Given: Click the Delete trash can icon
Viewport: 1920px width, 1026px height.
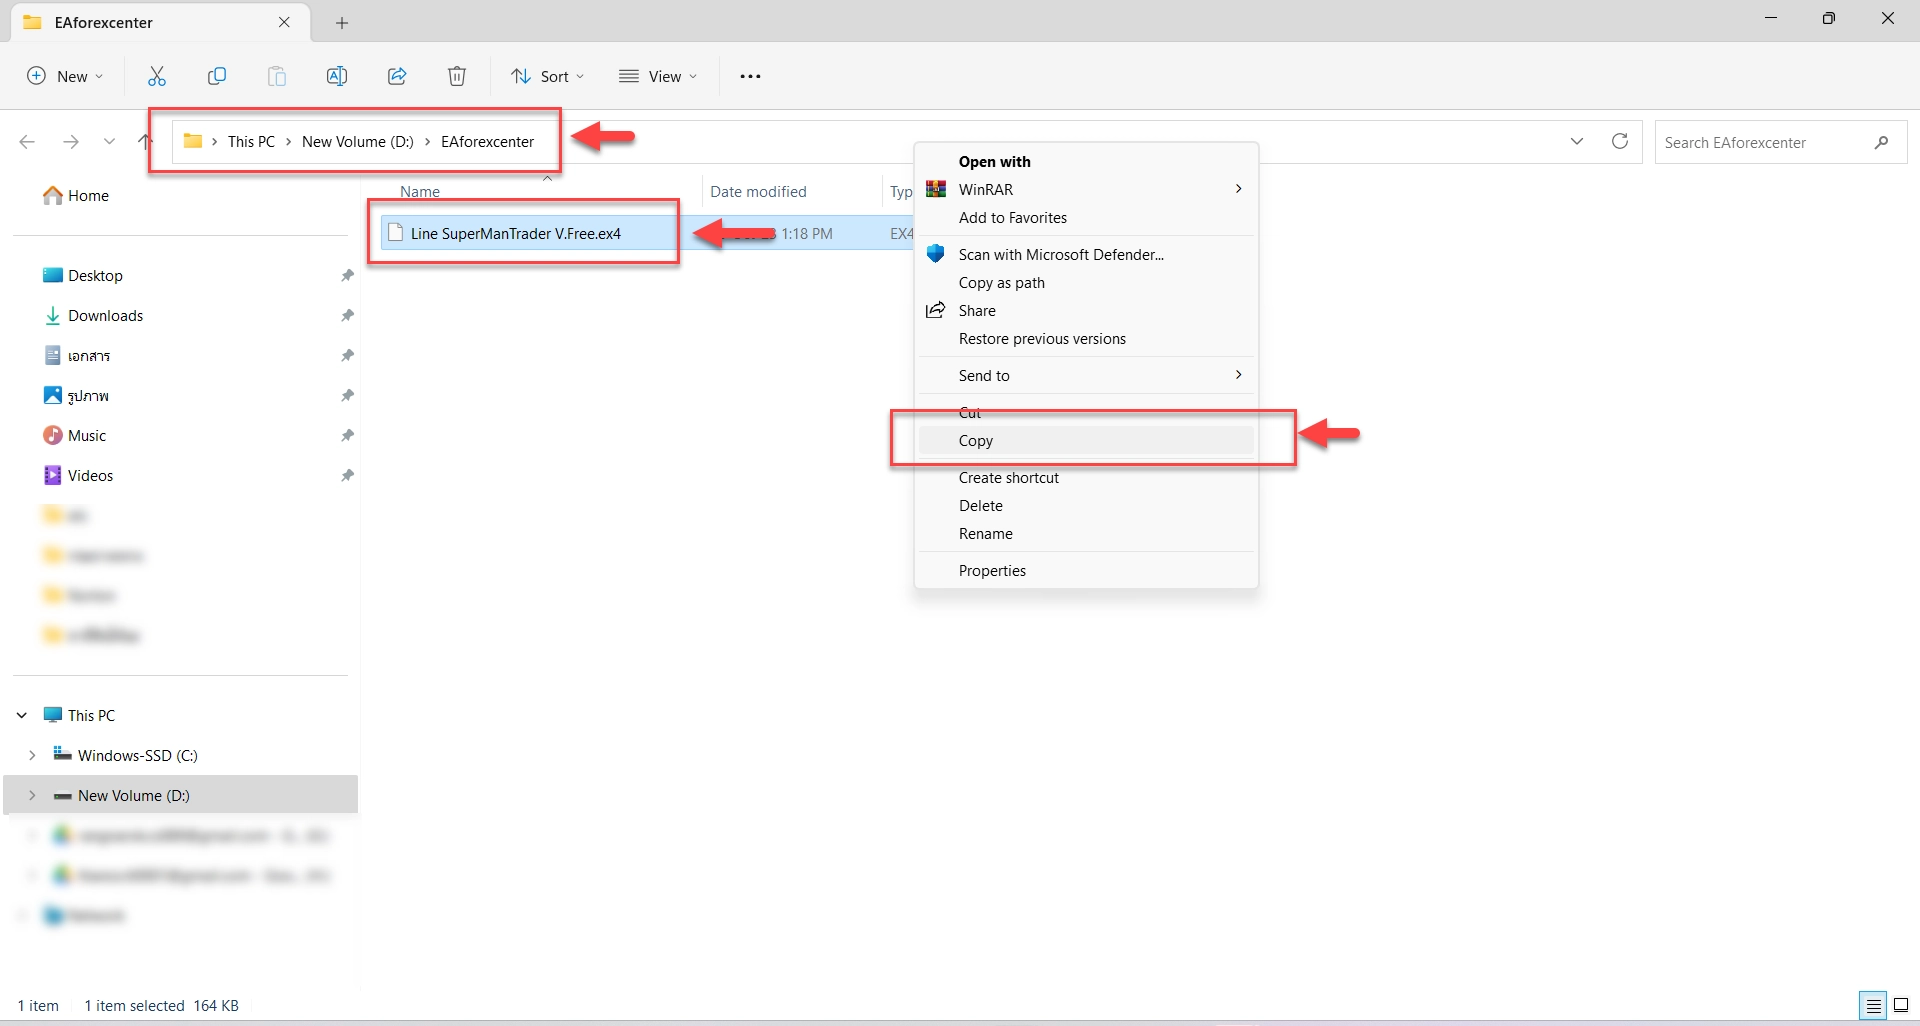Looking at the screenshot, I should 457,76.
